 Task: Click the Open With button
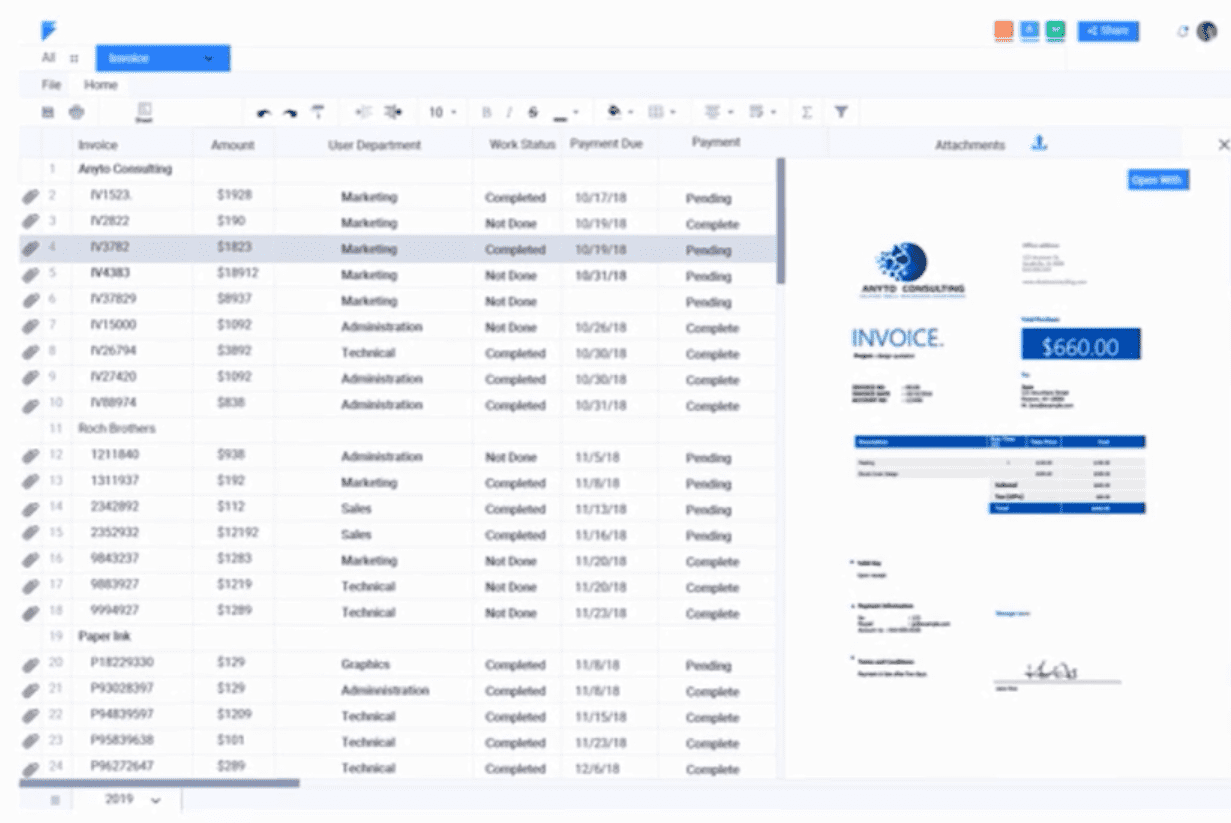(1157, 180)
